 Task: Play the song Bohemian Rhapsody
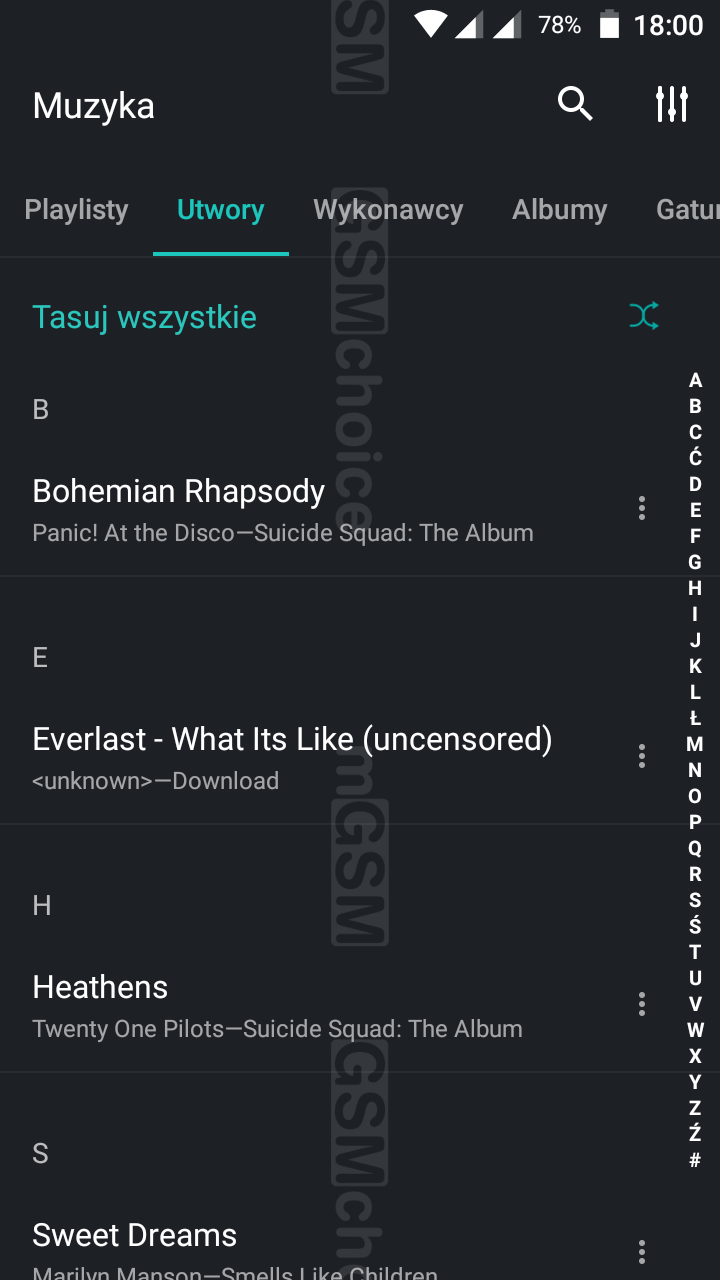179,492
